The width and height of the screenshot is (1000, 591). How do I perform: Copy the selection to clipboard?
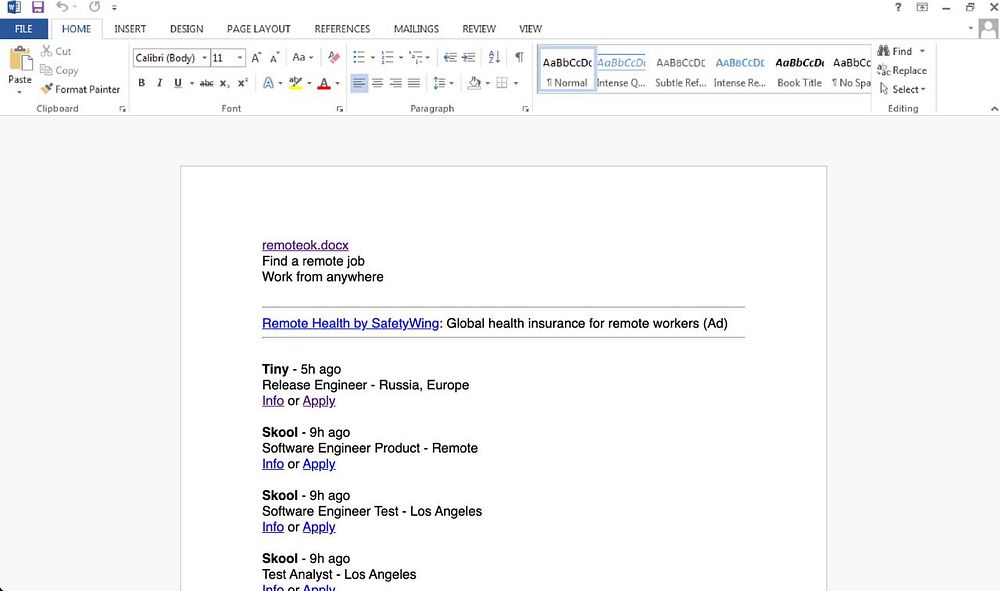coord(59,70)
